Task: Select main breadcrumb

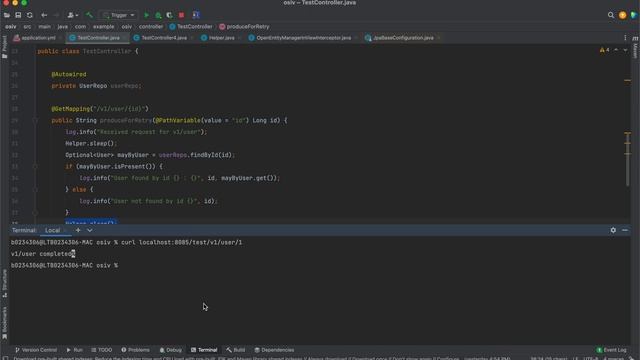Action: (44, 27)
